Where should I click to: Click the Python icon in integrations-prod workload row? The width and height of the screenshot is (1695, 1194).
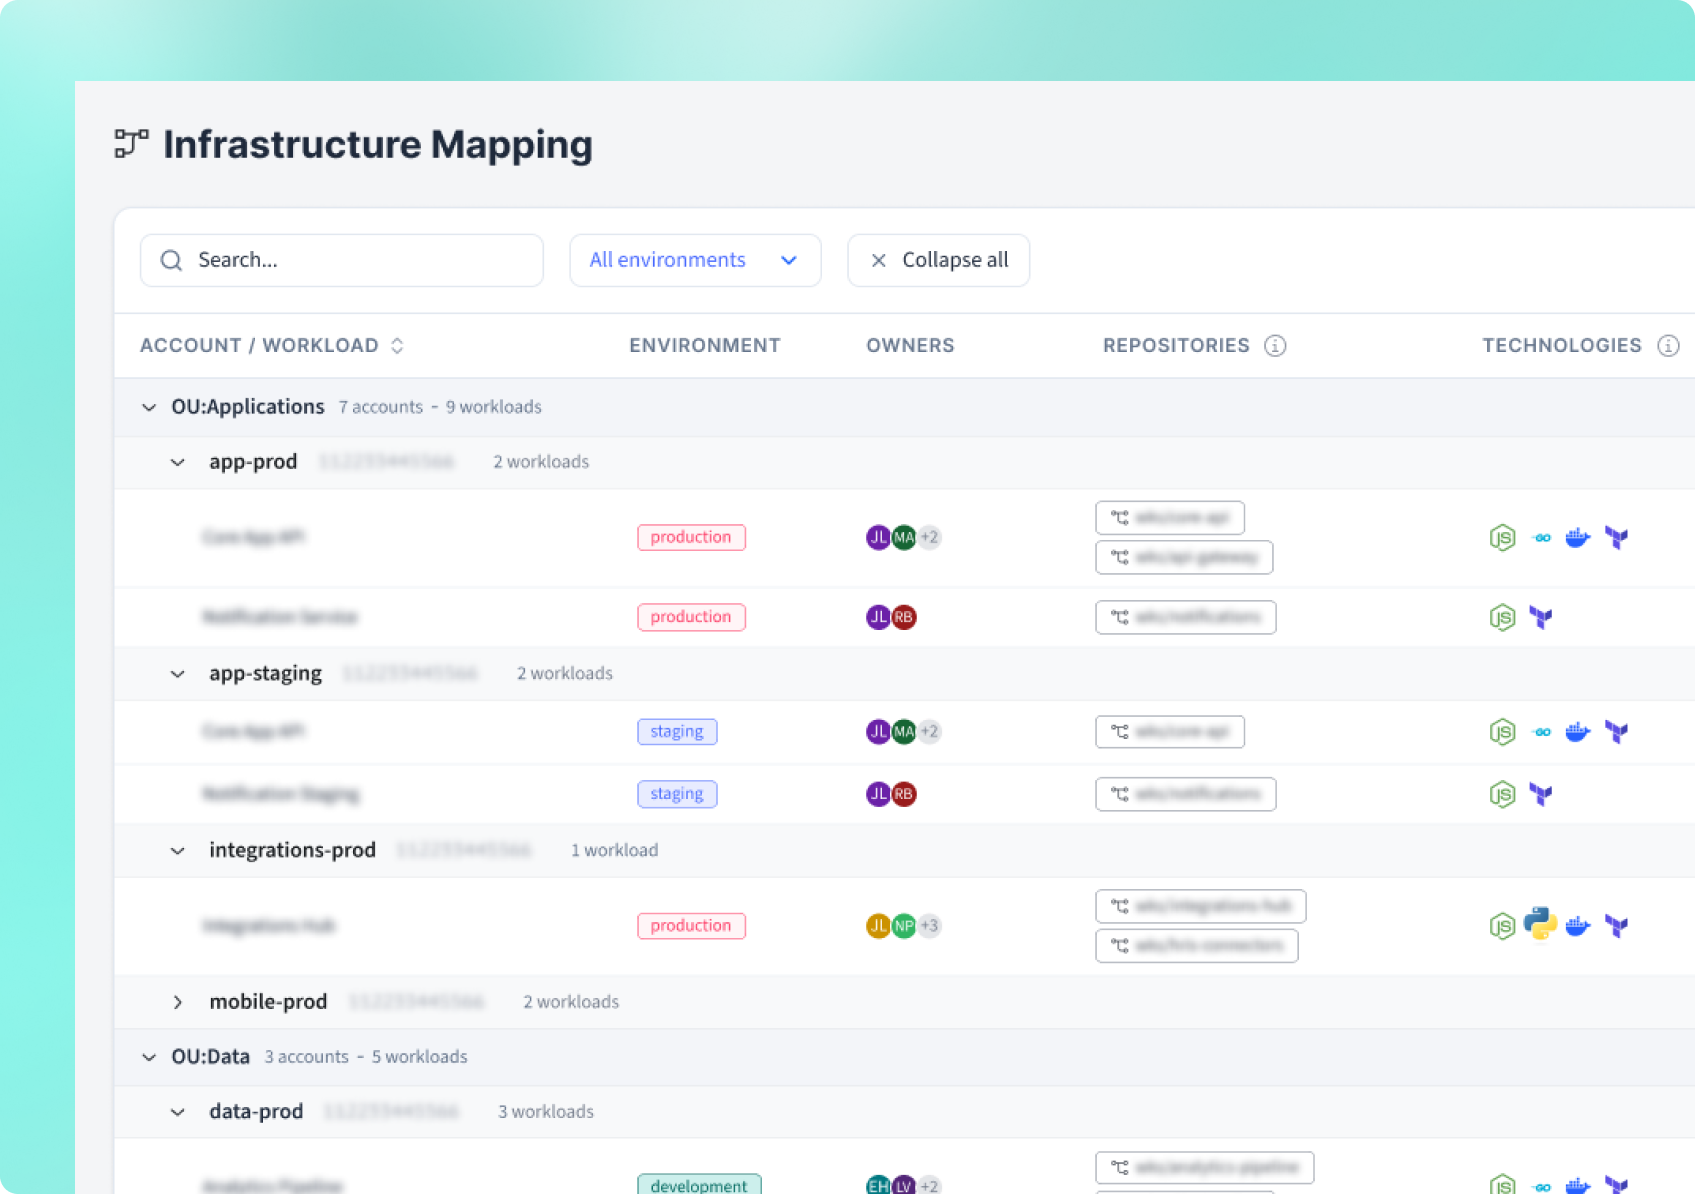coord(1541,924)
